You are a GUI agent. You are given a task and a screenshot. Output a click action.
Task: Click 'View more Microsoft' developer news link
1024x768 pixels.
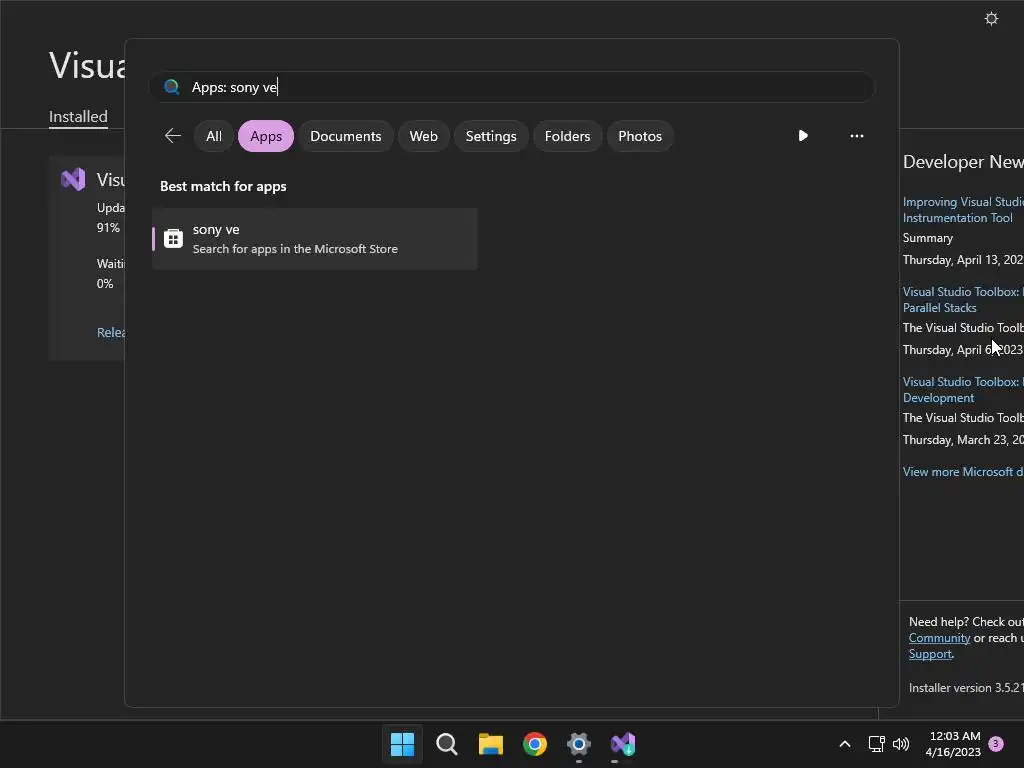click(x=963, y=472)
